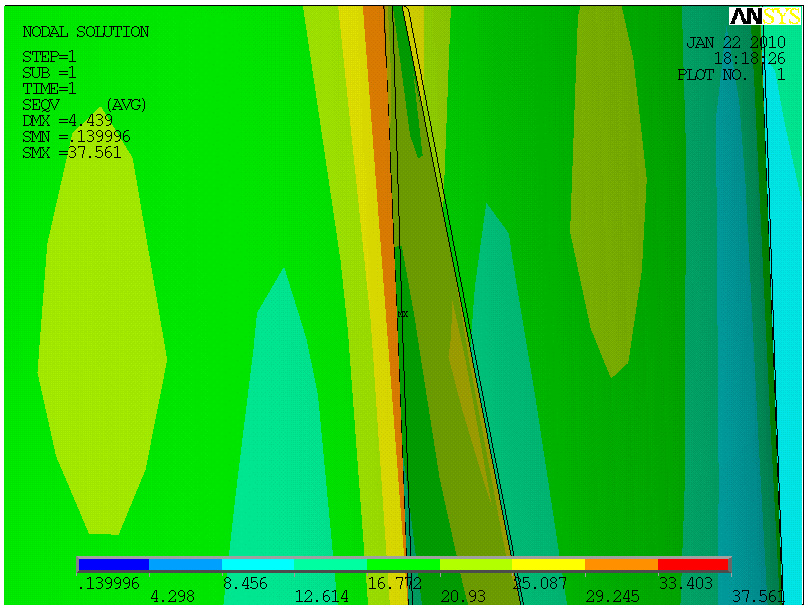
Task: Click the TIME=1 label
Action: pos(49,89)
